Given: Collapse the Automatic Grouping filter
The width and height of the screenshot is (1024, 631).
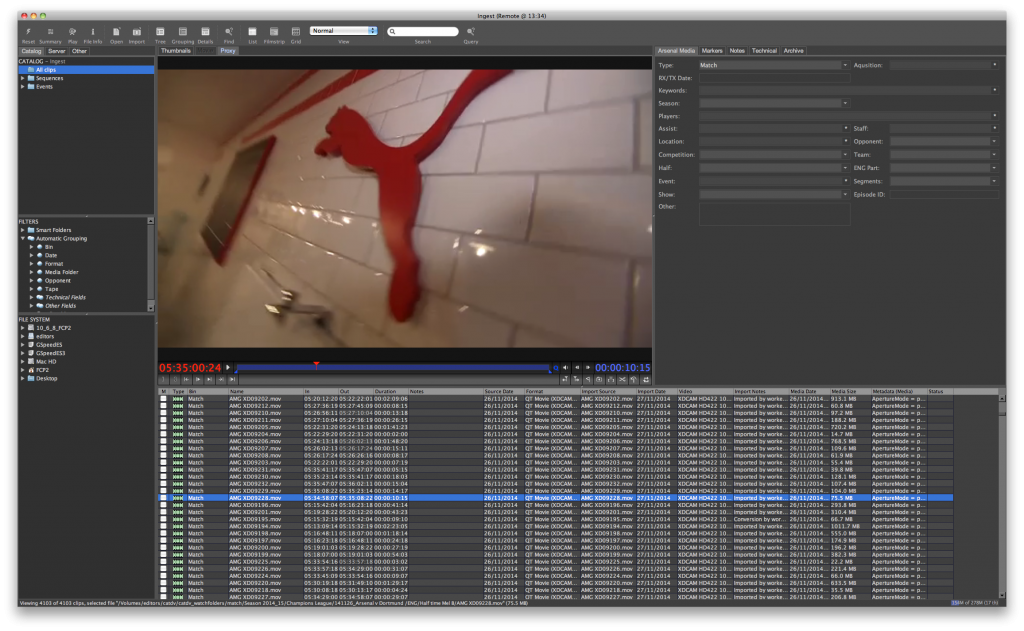Looking at the screenshot, I should [23, 238].
